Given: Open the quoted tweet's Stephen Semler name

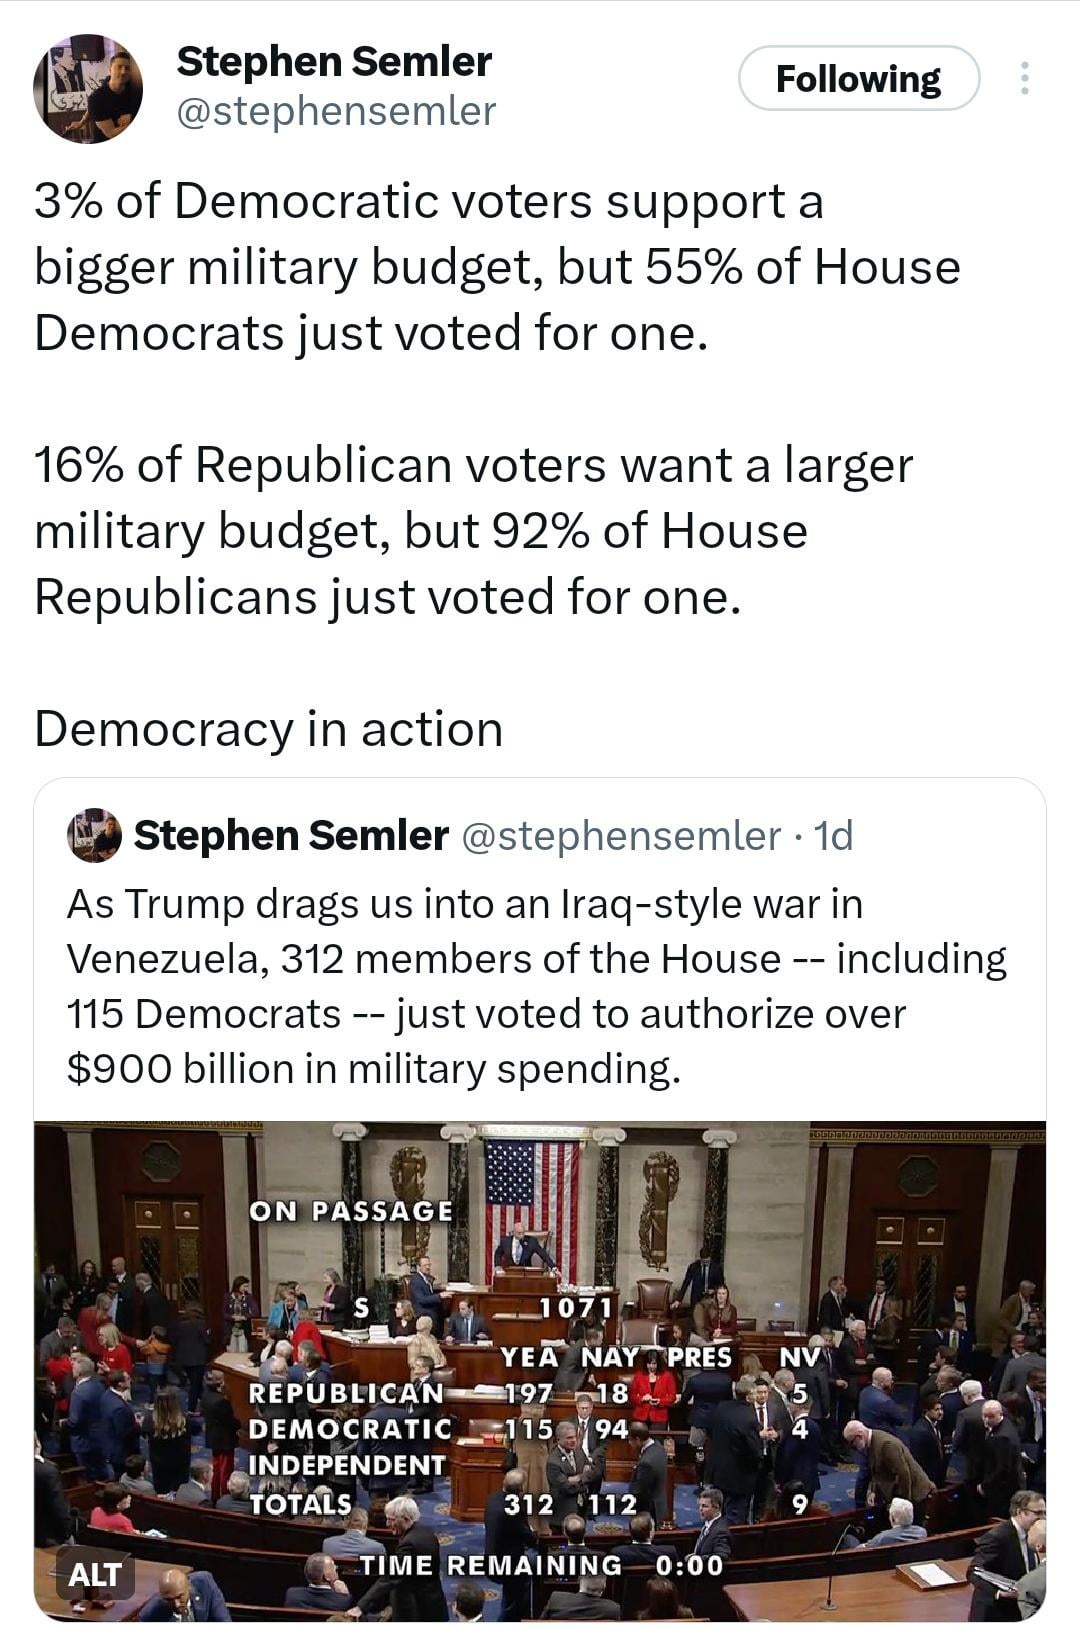Looking at the screenshot, I should pos(290,836).
